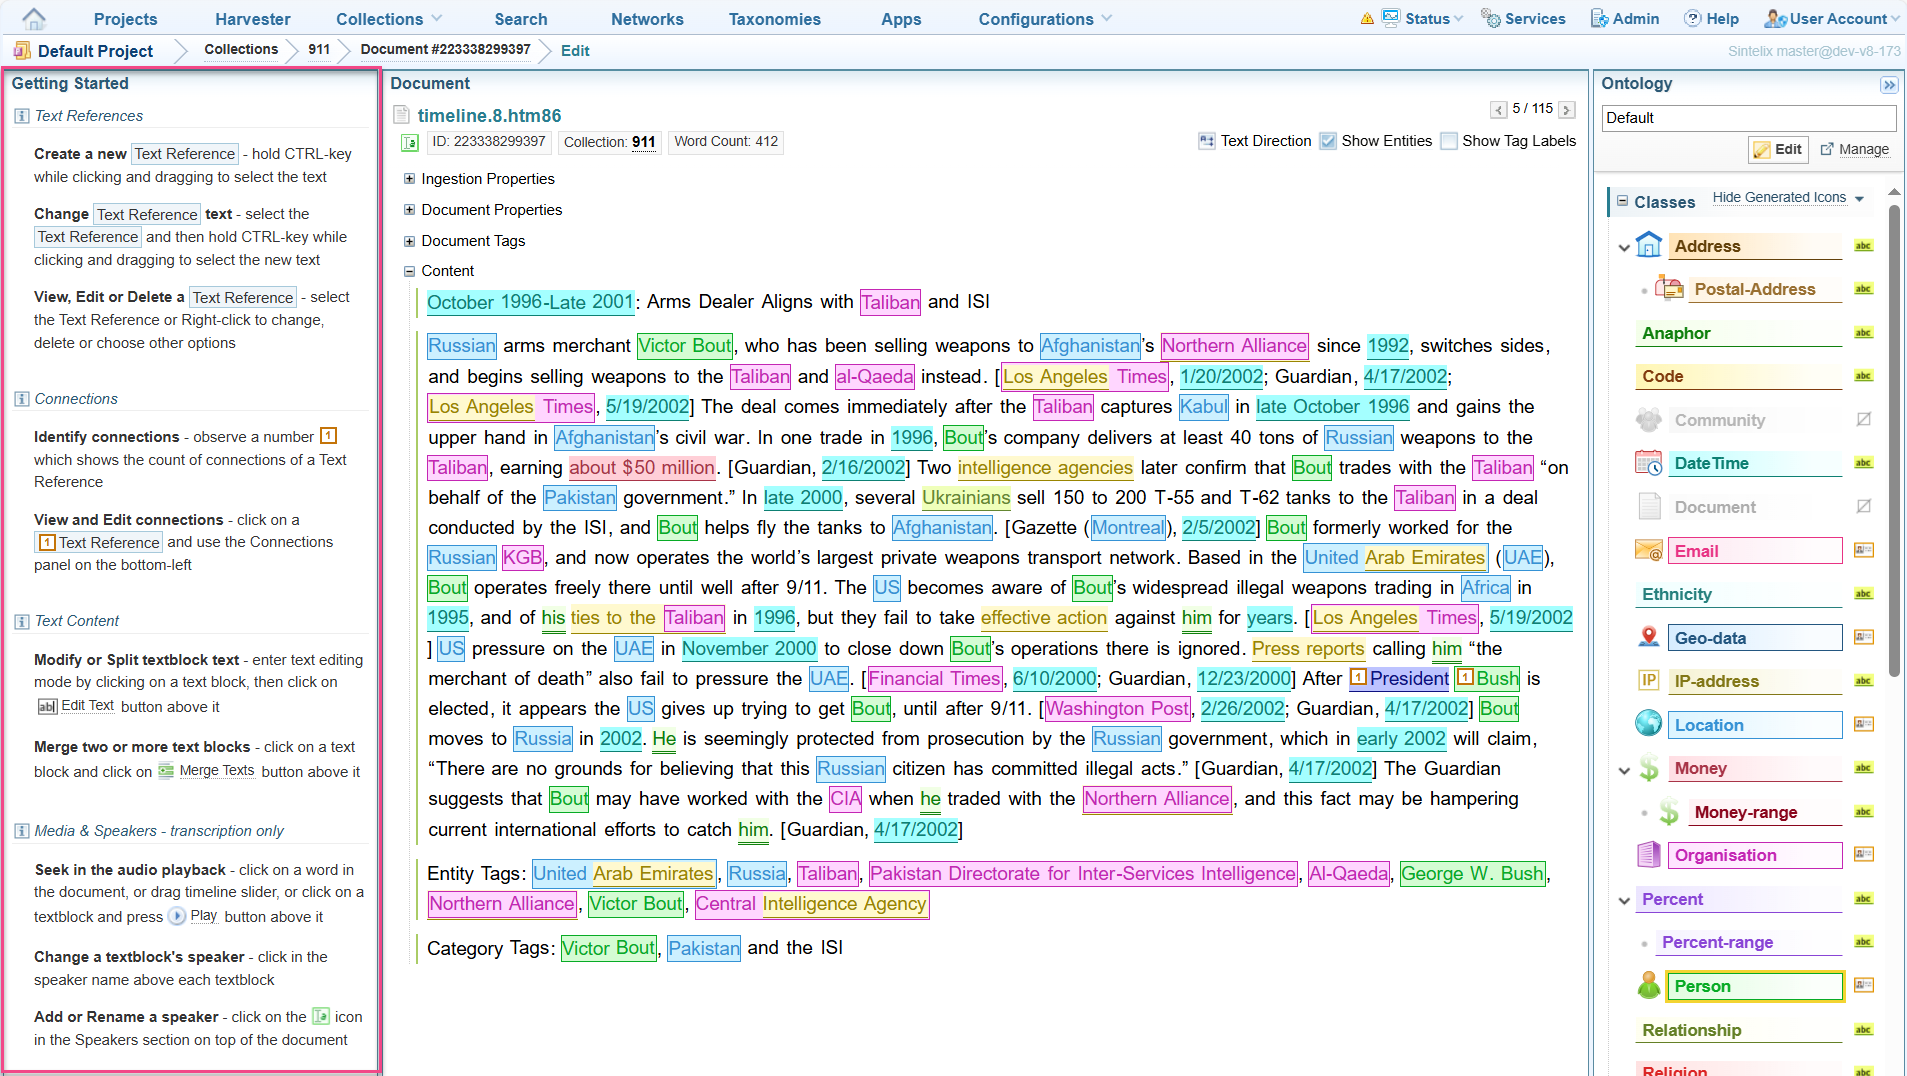Click the Text Direction icon

coord(1207,142)
